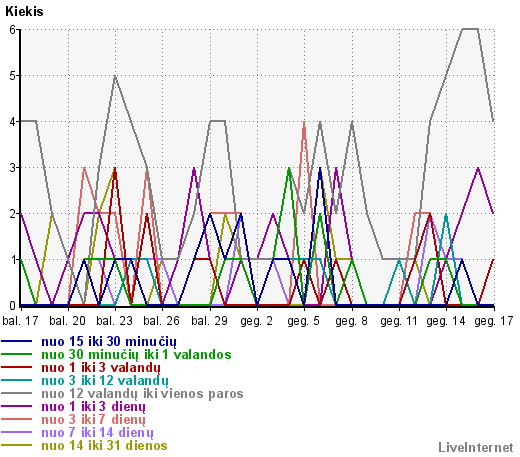520x457 pixels.
Task: Select 'nuo 12 valandų iki vienos paros' label
Action: tap(142, 394)
